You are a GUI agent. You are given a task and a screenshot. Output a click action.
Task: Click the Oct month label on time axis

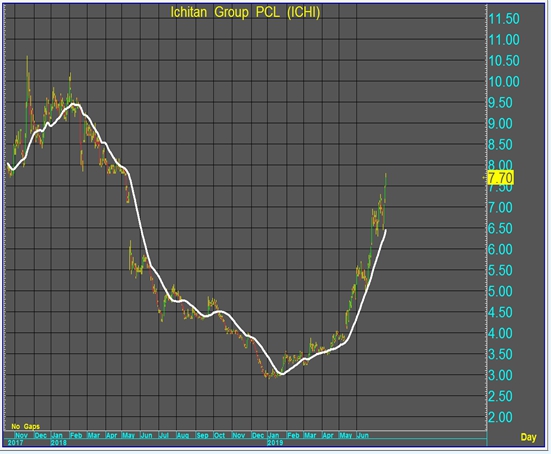coord(219,435)
